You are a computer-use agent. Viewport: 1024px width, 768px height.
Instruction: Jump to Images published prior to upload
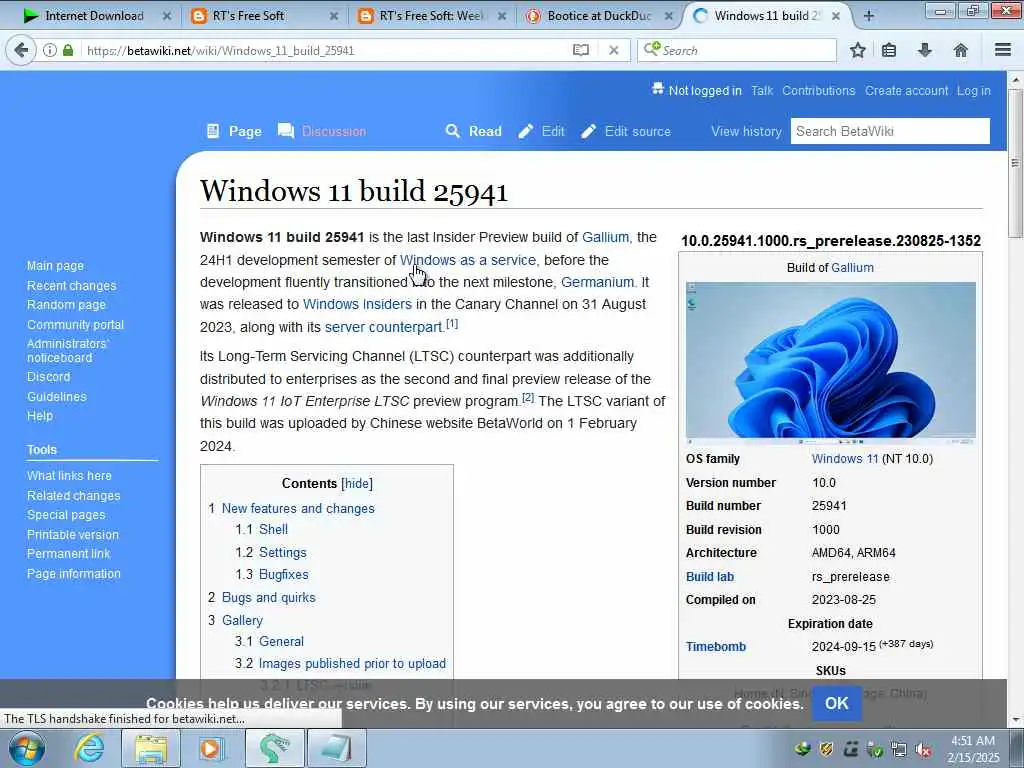point(353,664)
